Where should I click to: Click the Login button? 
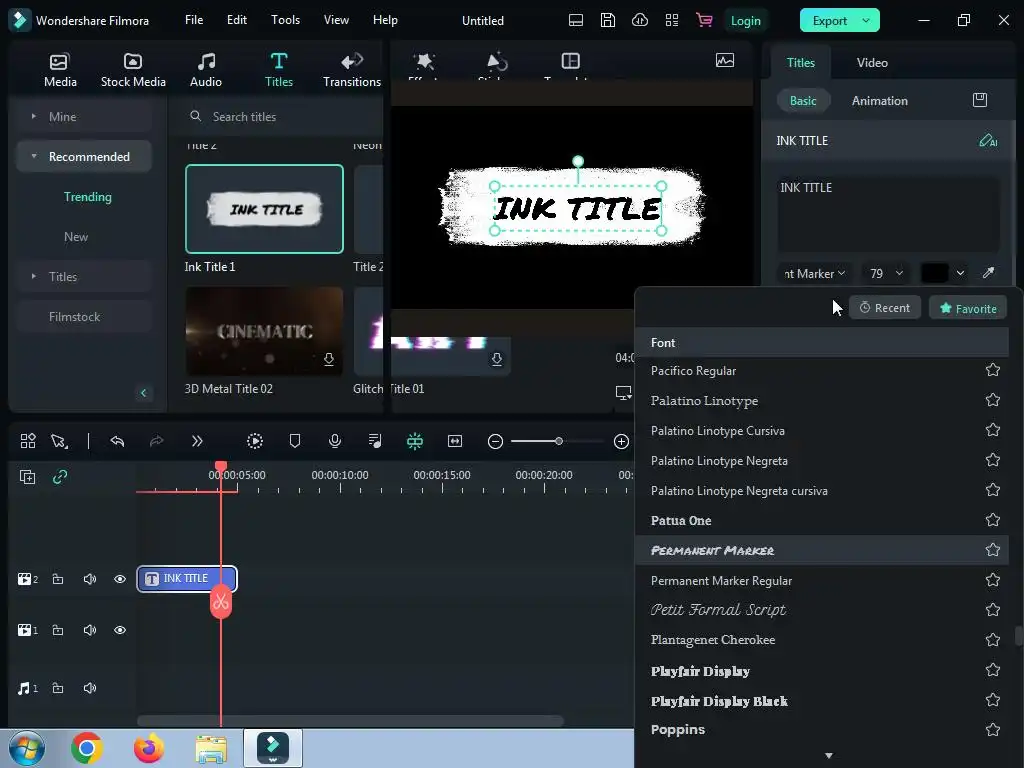tap(745, 21)
